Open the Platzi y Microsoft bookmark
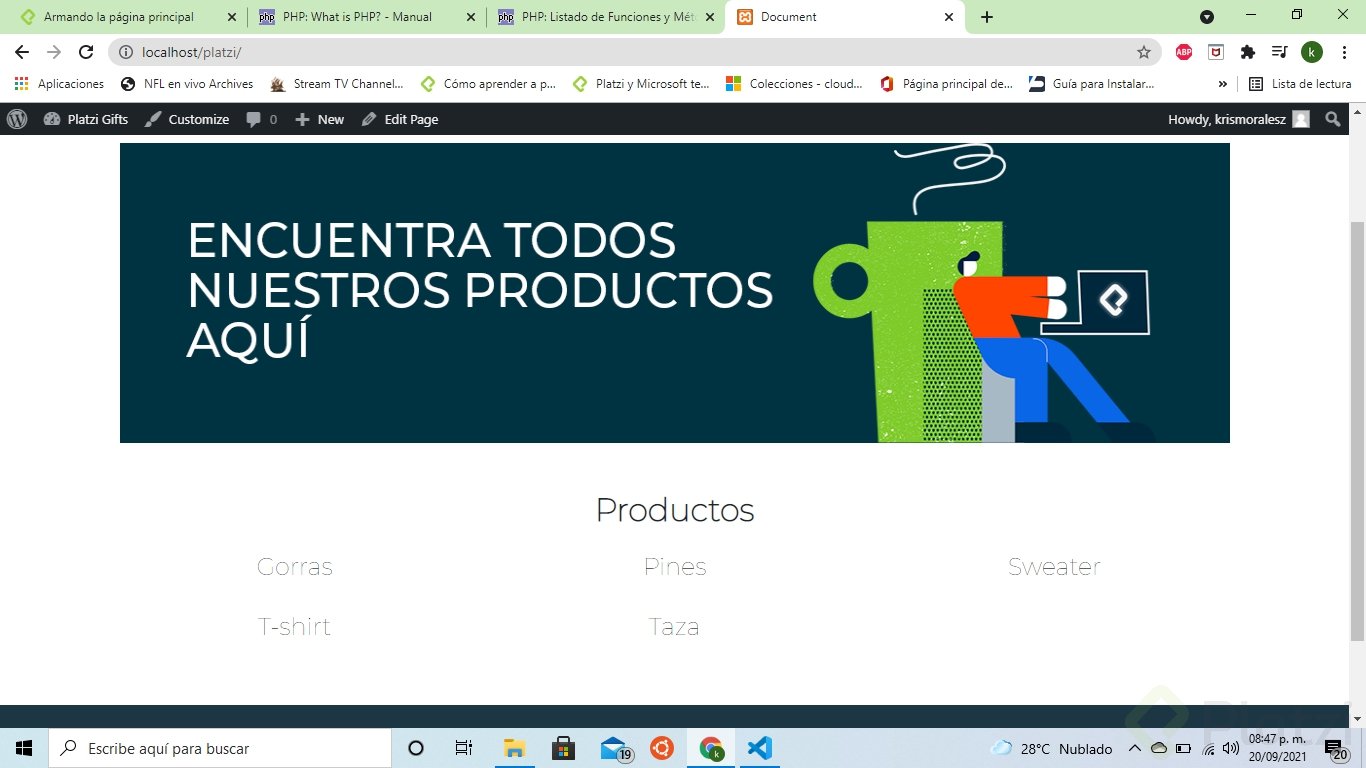The height and width of the screenshot is (768, 1366). (641, 84)
